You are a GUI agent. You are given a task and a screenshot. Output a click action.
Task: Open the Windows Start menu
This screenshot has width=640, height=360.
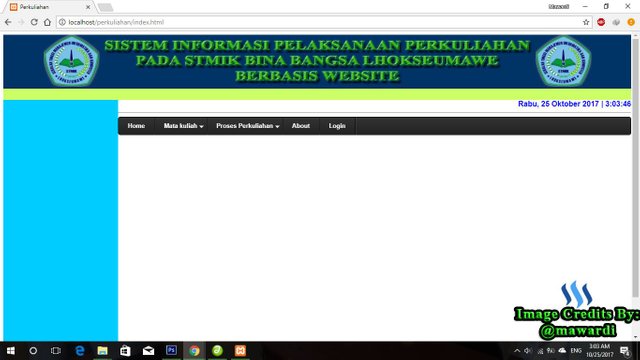(11, 351)
